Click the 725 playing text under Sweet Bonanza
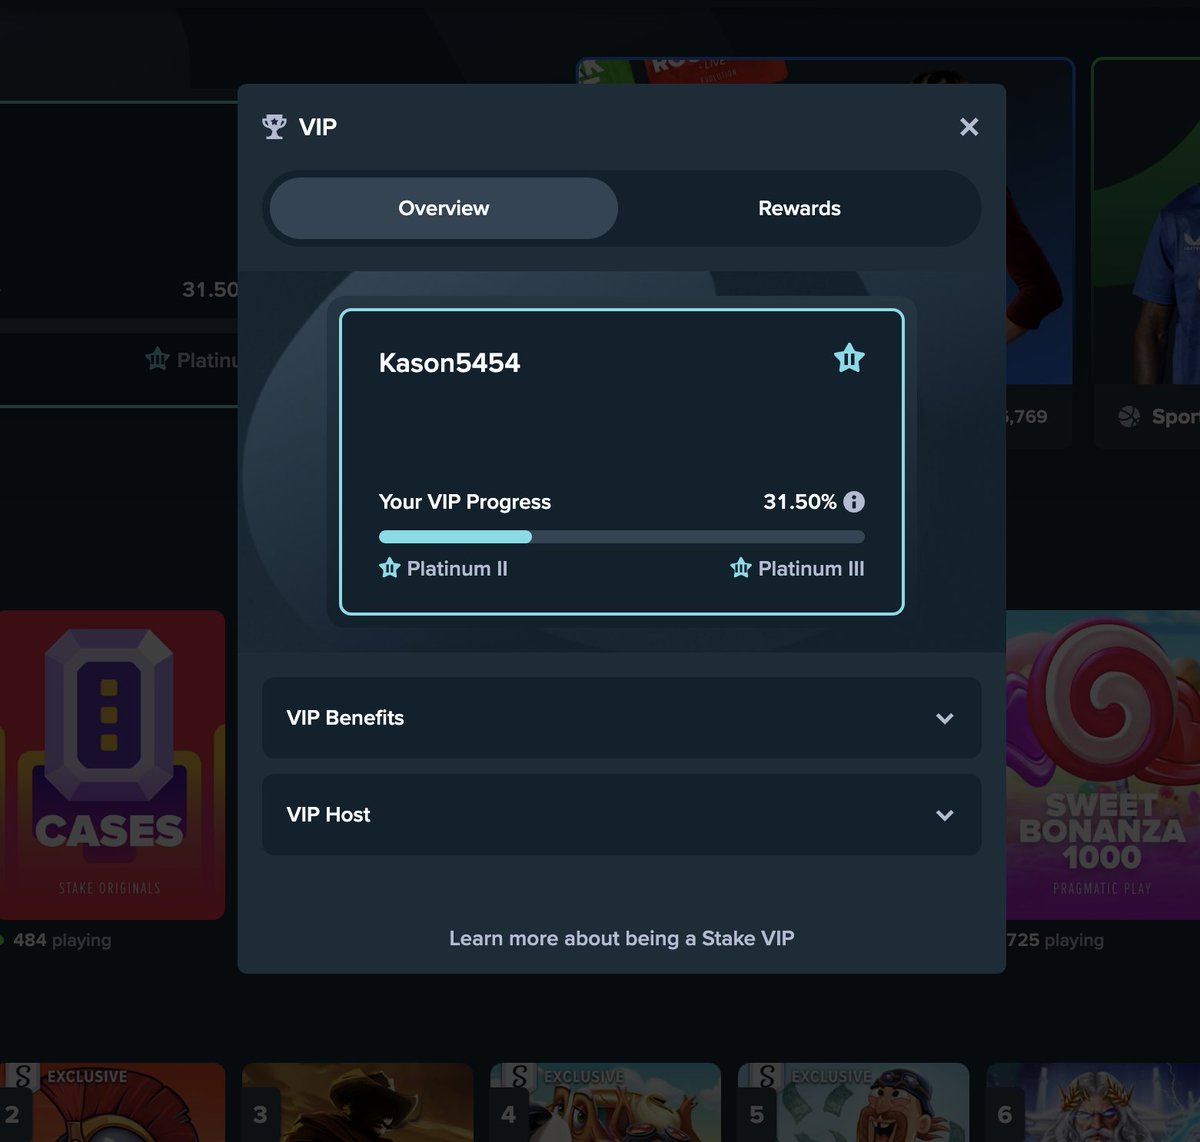 coord(1055,940)
